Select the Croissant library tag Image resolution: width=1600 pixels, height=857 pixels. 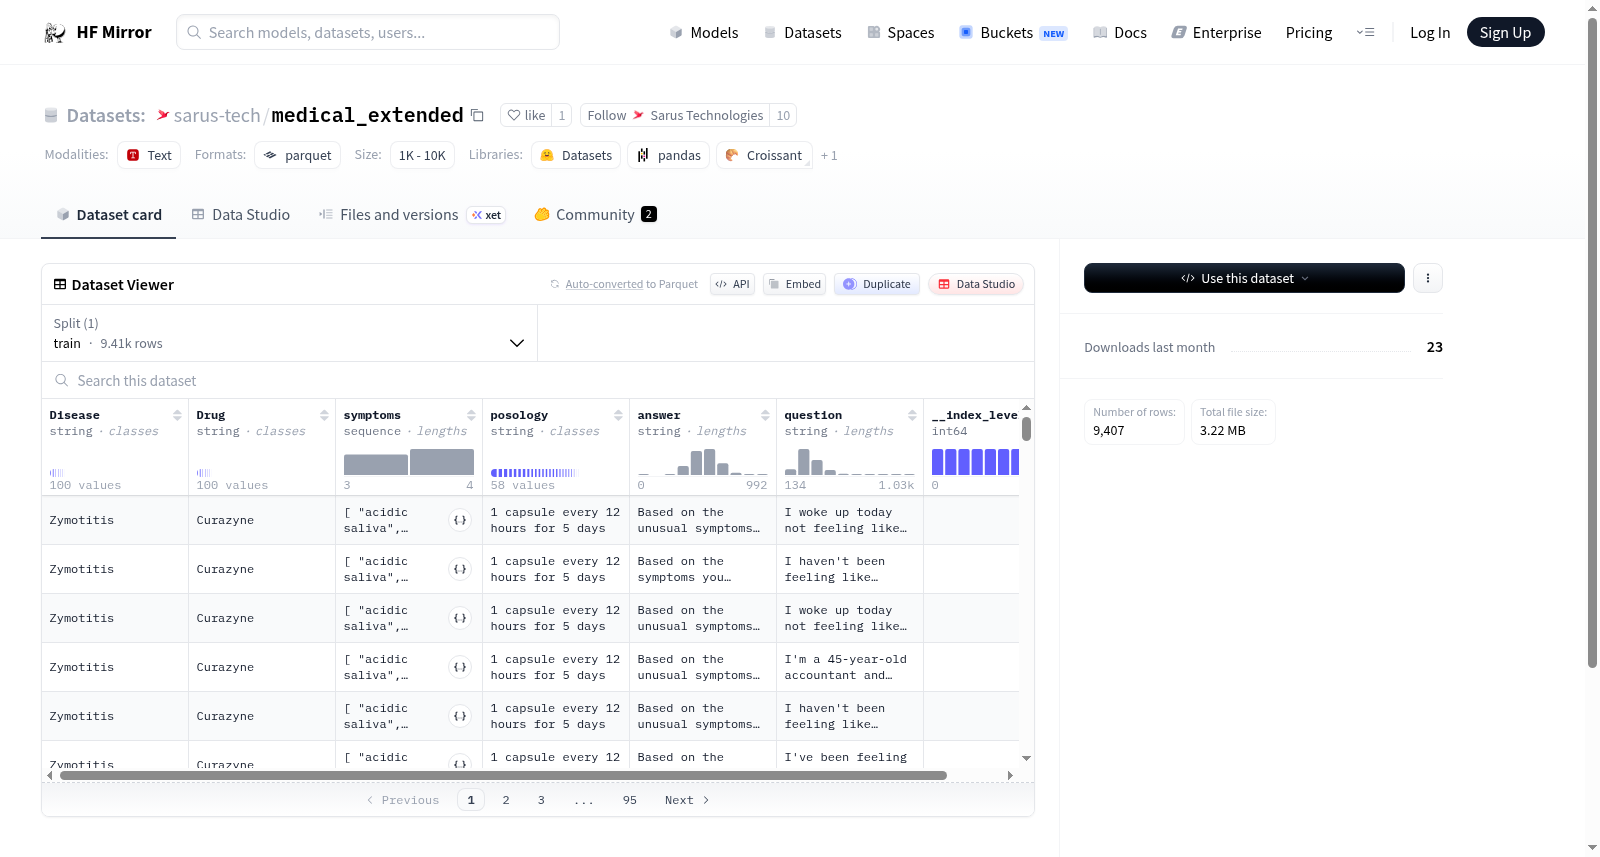pyautogui.click(x=764, y=155)
